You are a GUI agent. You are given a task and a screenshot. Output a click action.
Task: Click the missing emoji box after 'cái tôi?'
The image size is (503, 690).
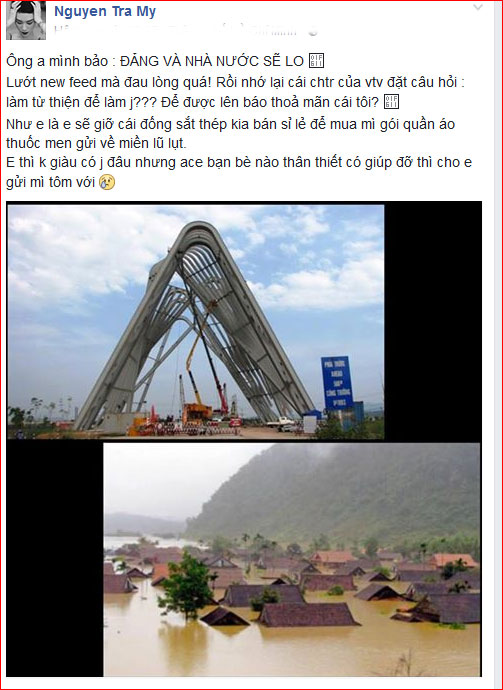(x=392, y=101)
